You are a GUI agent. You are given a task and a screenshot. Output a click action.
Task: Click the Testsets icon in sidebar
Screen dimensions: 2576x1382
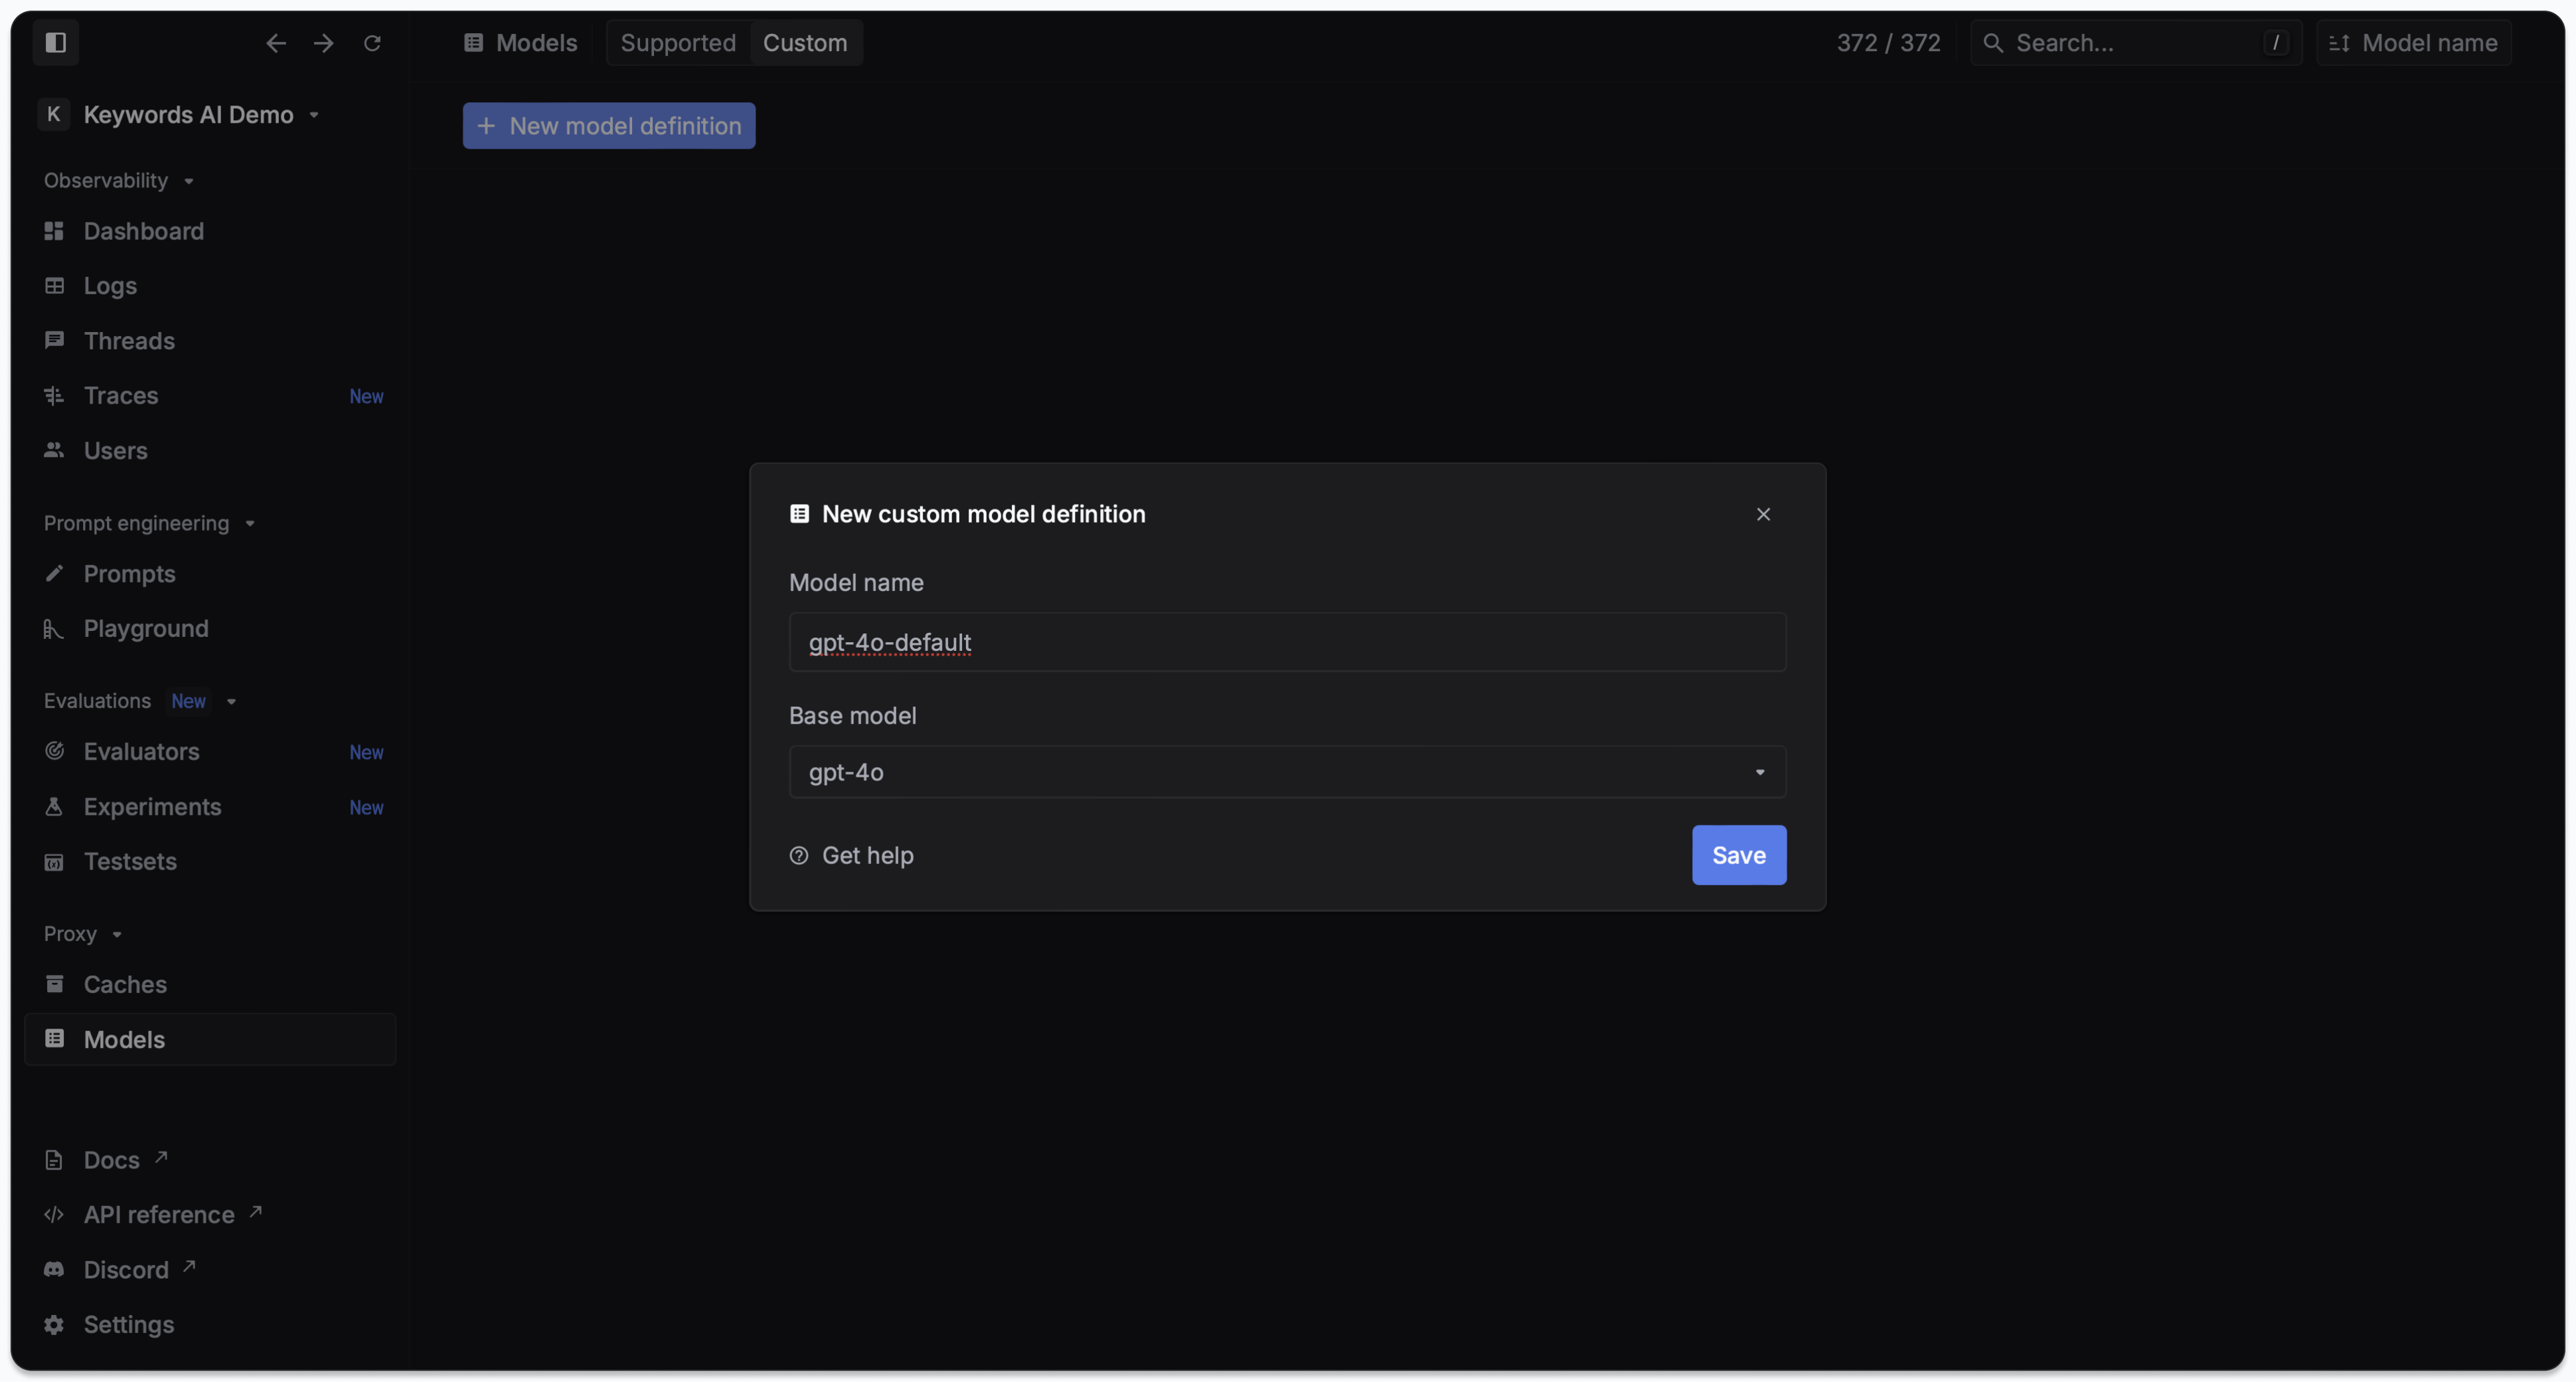coord(54,861)
